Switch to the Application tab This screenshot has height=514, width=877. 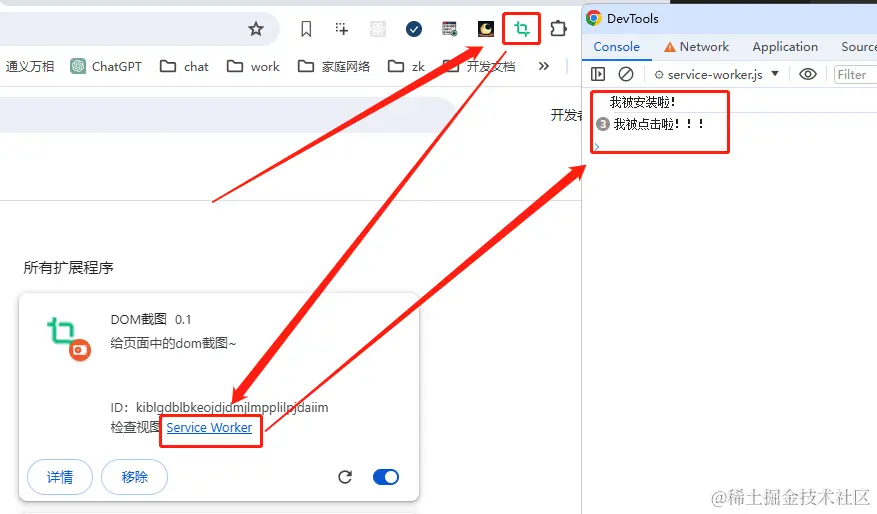coord(785,46)
